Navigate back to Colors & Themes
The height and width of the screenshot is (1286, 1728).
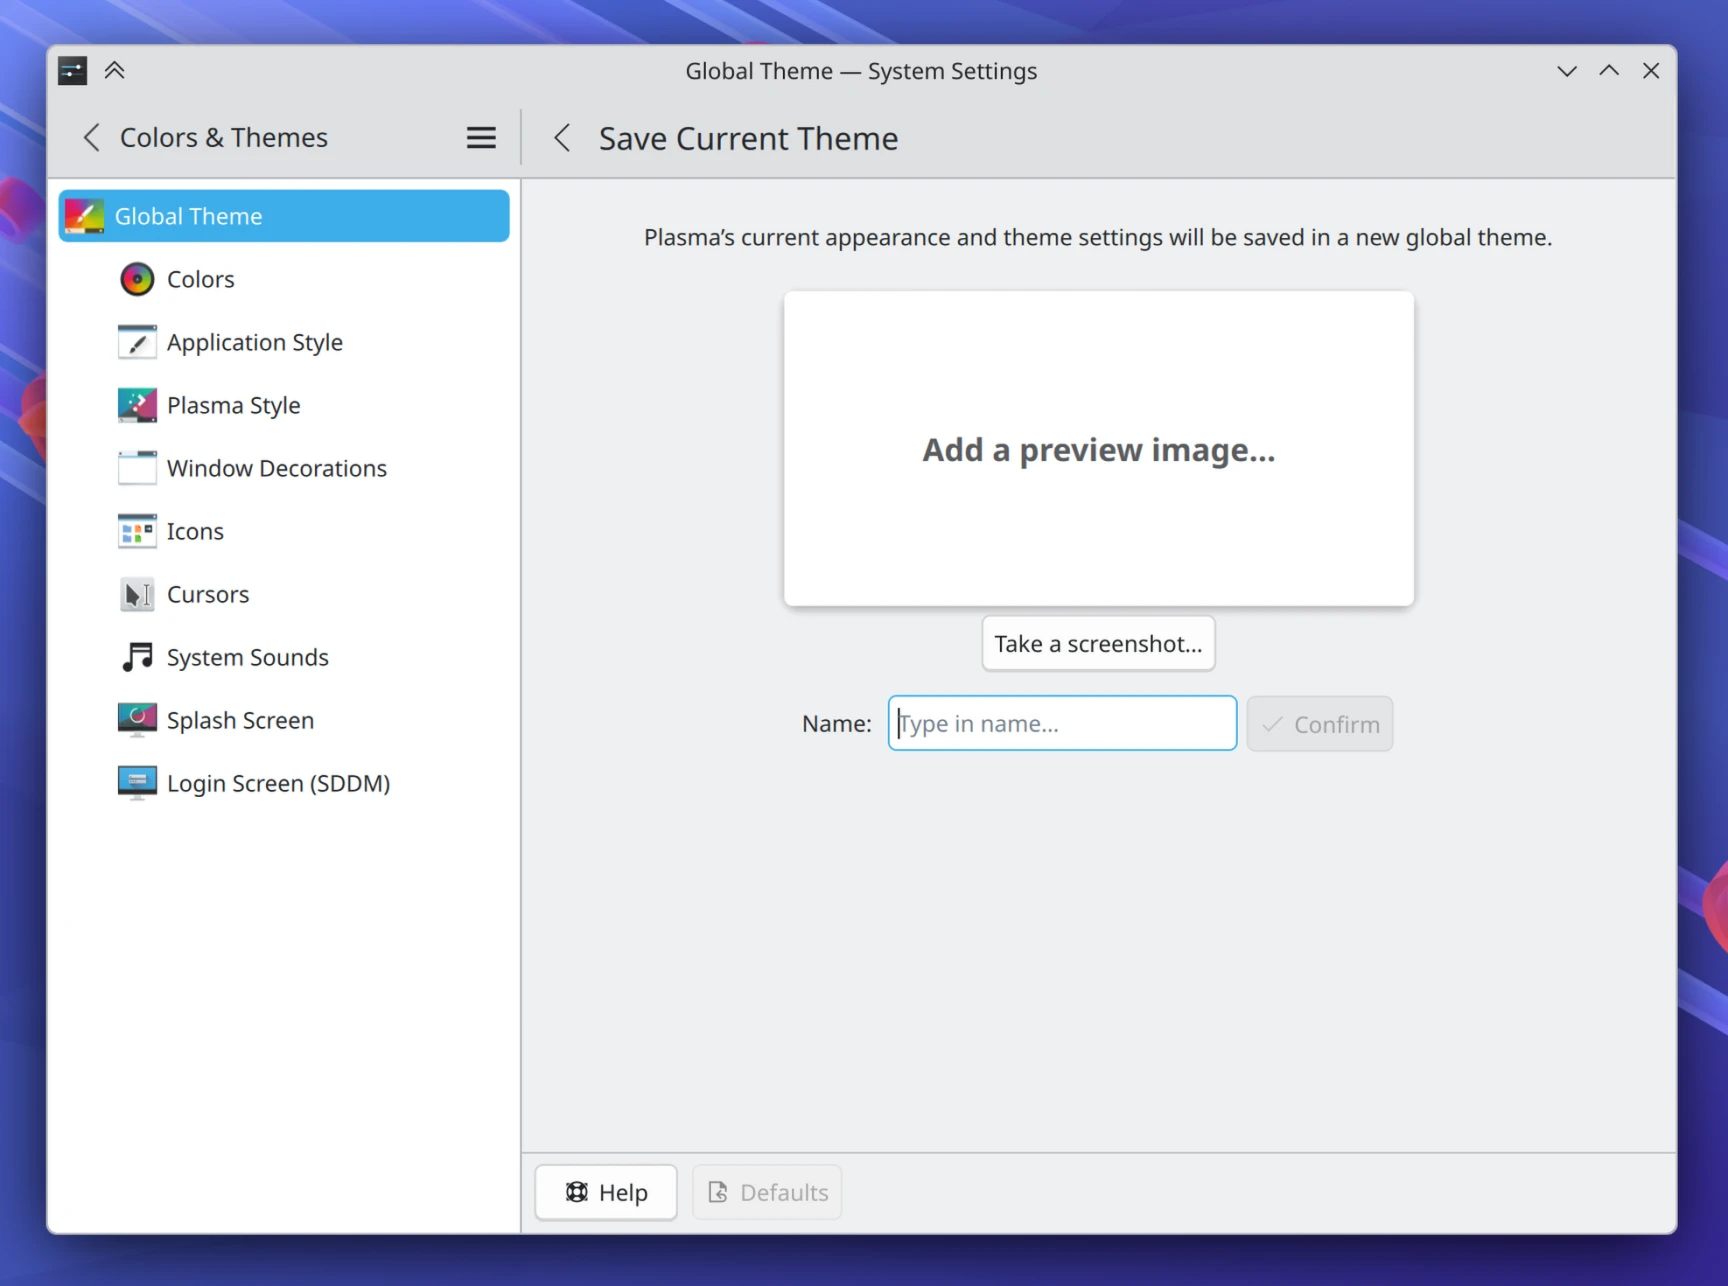(x=91, y=137)
